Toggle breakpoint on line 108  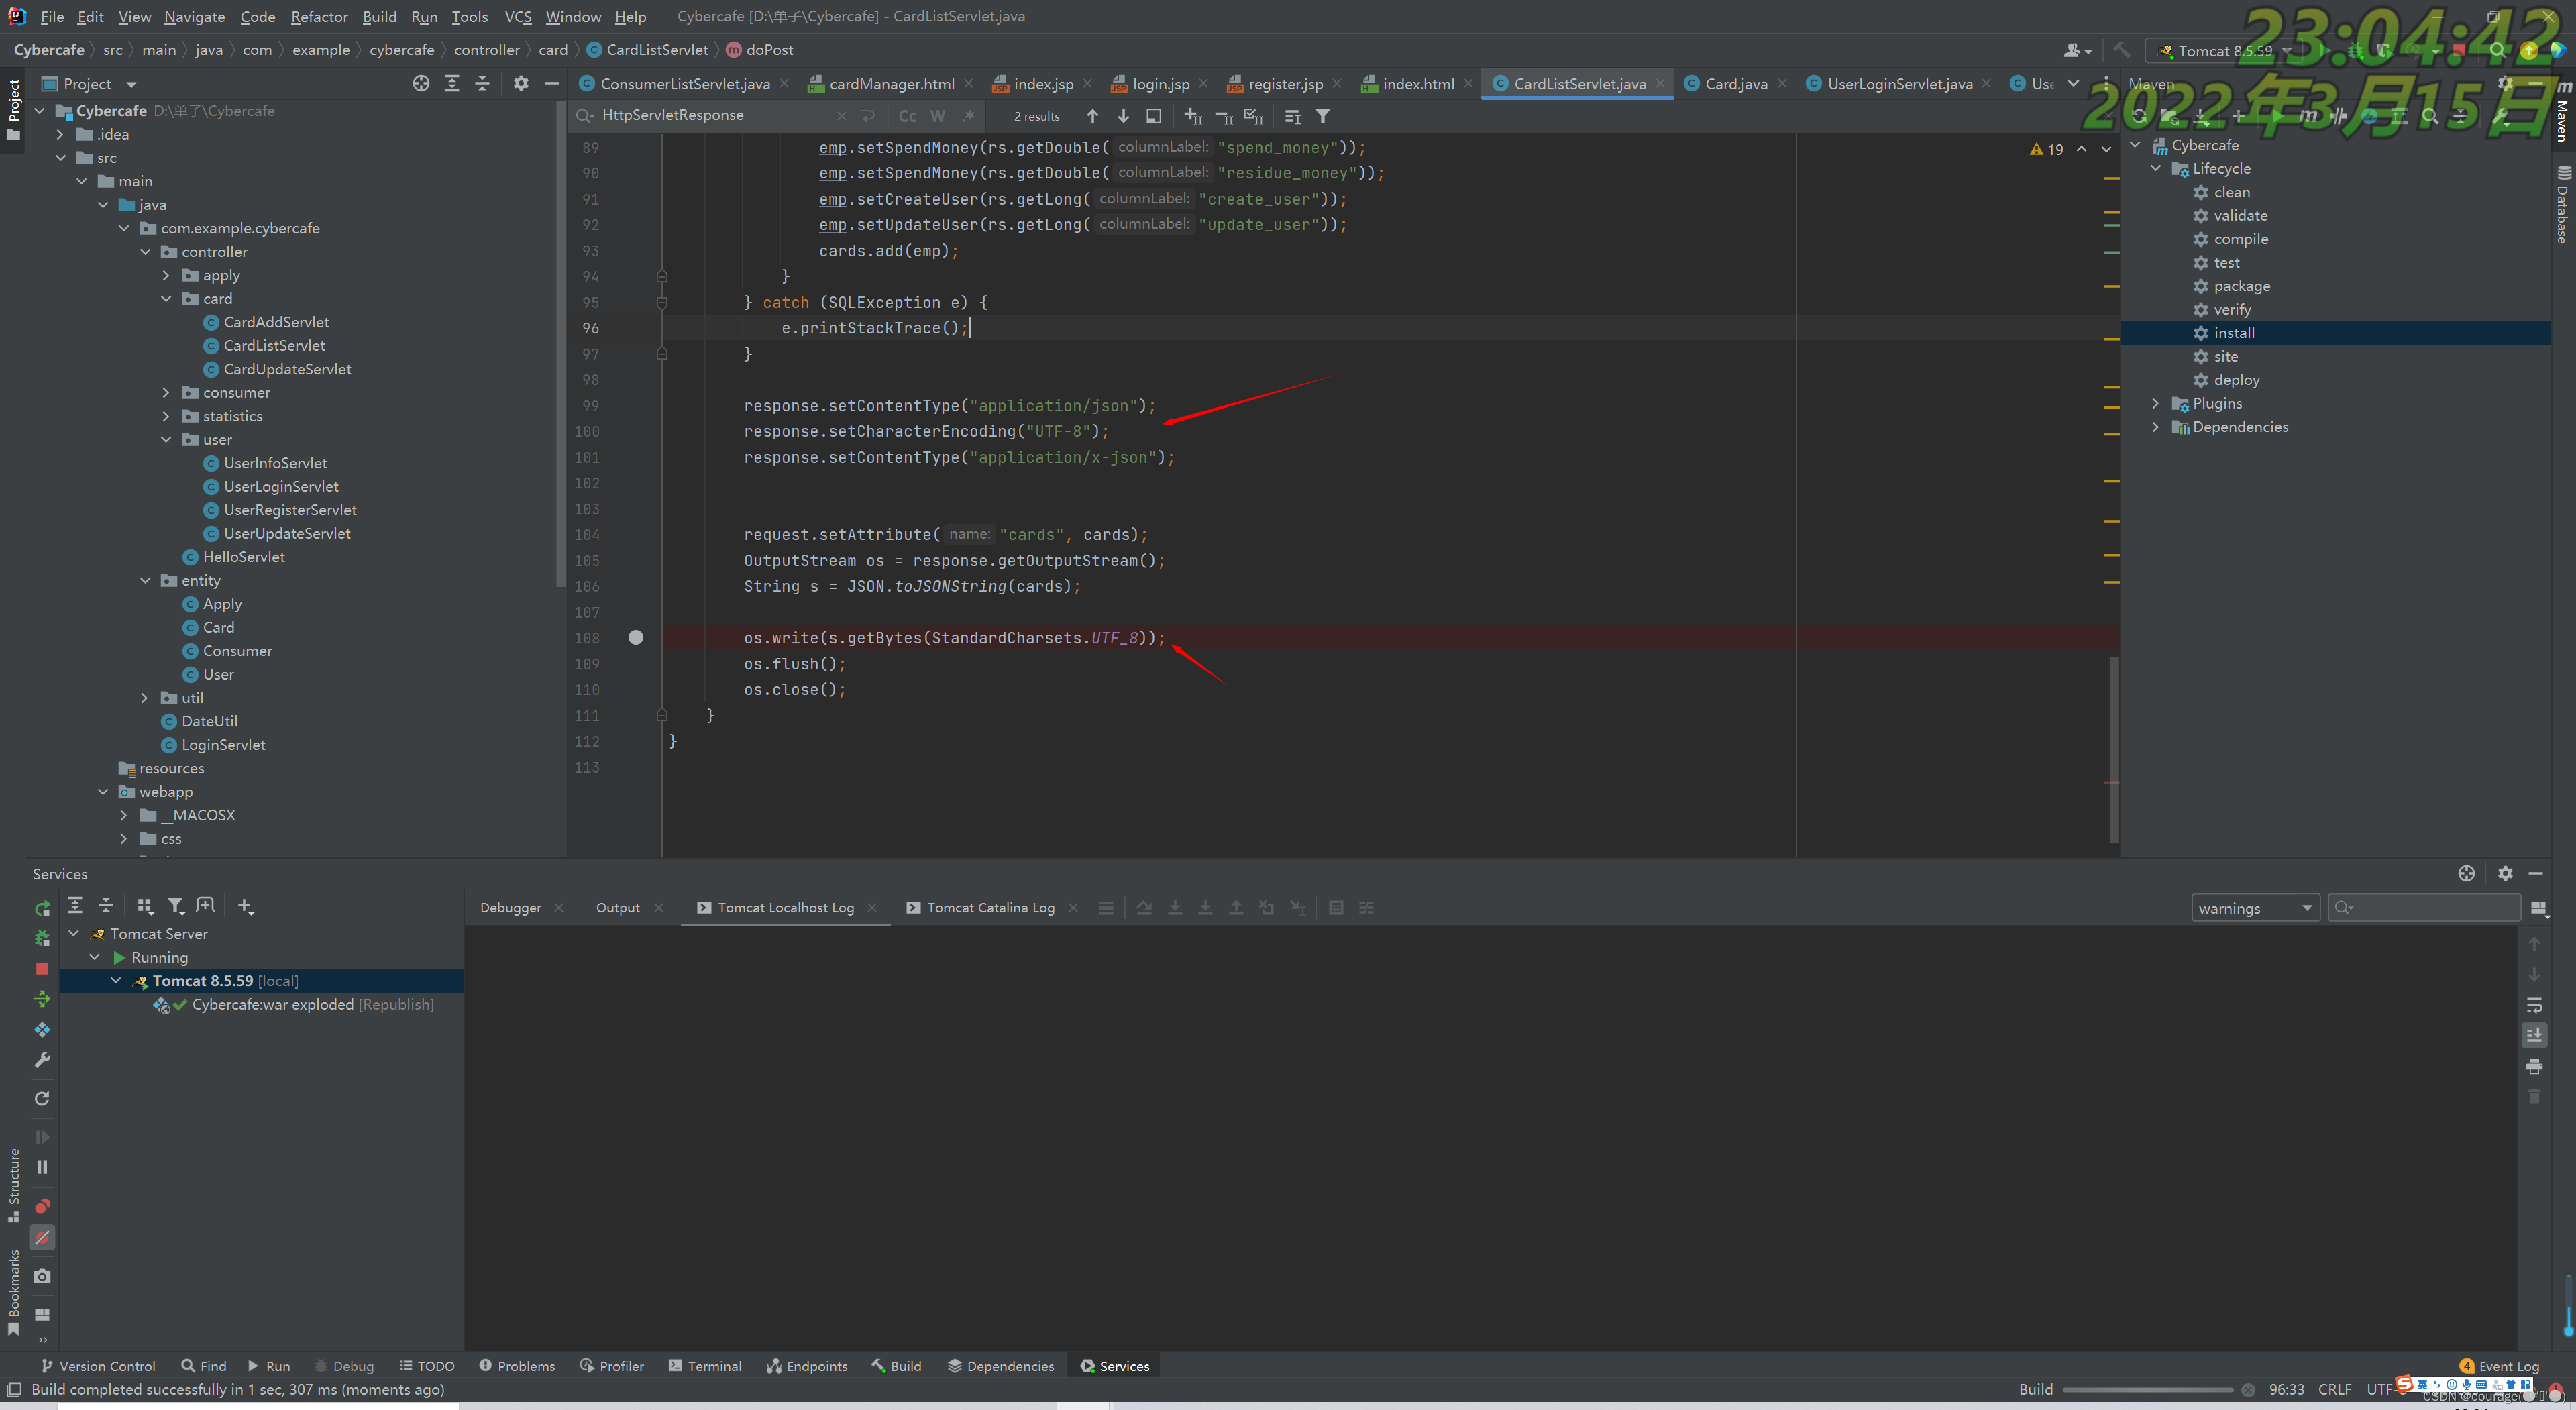636,638
